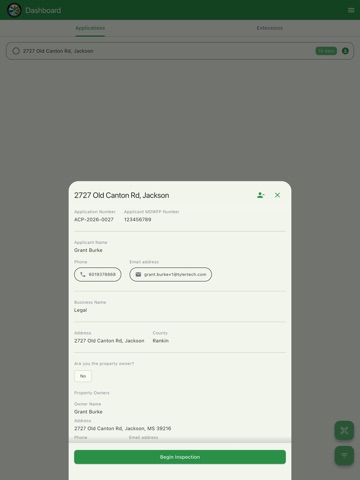Click the envelope mail icon
This screenshot has height=480, width=360.
(x=138, y=274)
